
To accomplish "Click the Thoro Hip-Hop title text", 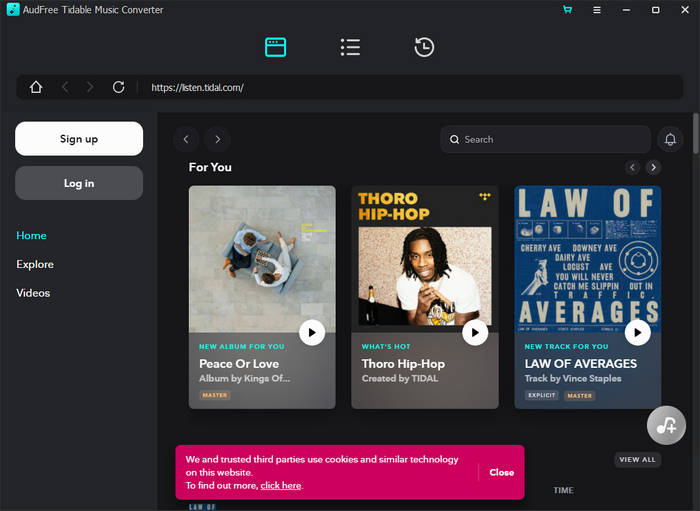I will [403, 364].
